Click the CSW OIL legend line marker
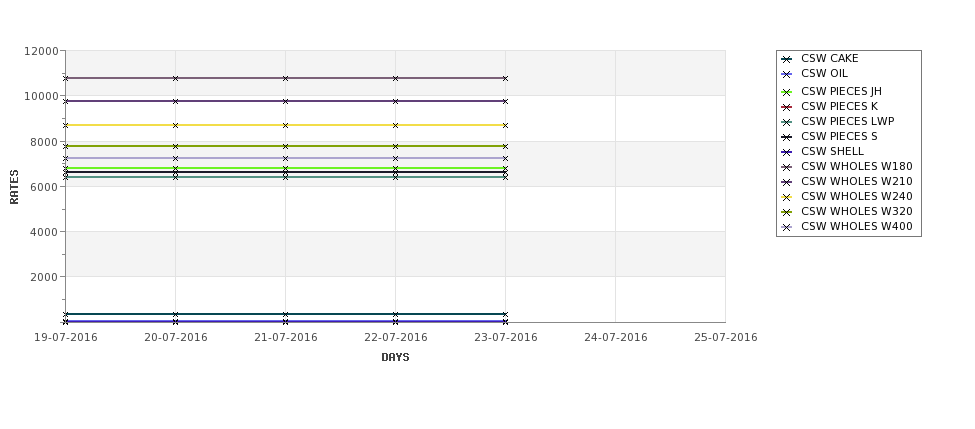 [786, 74]
